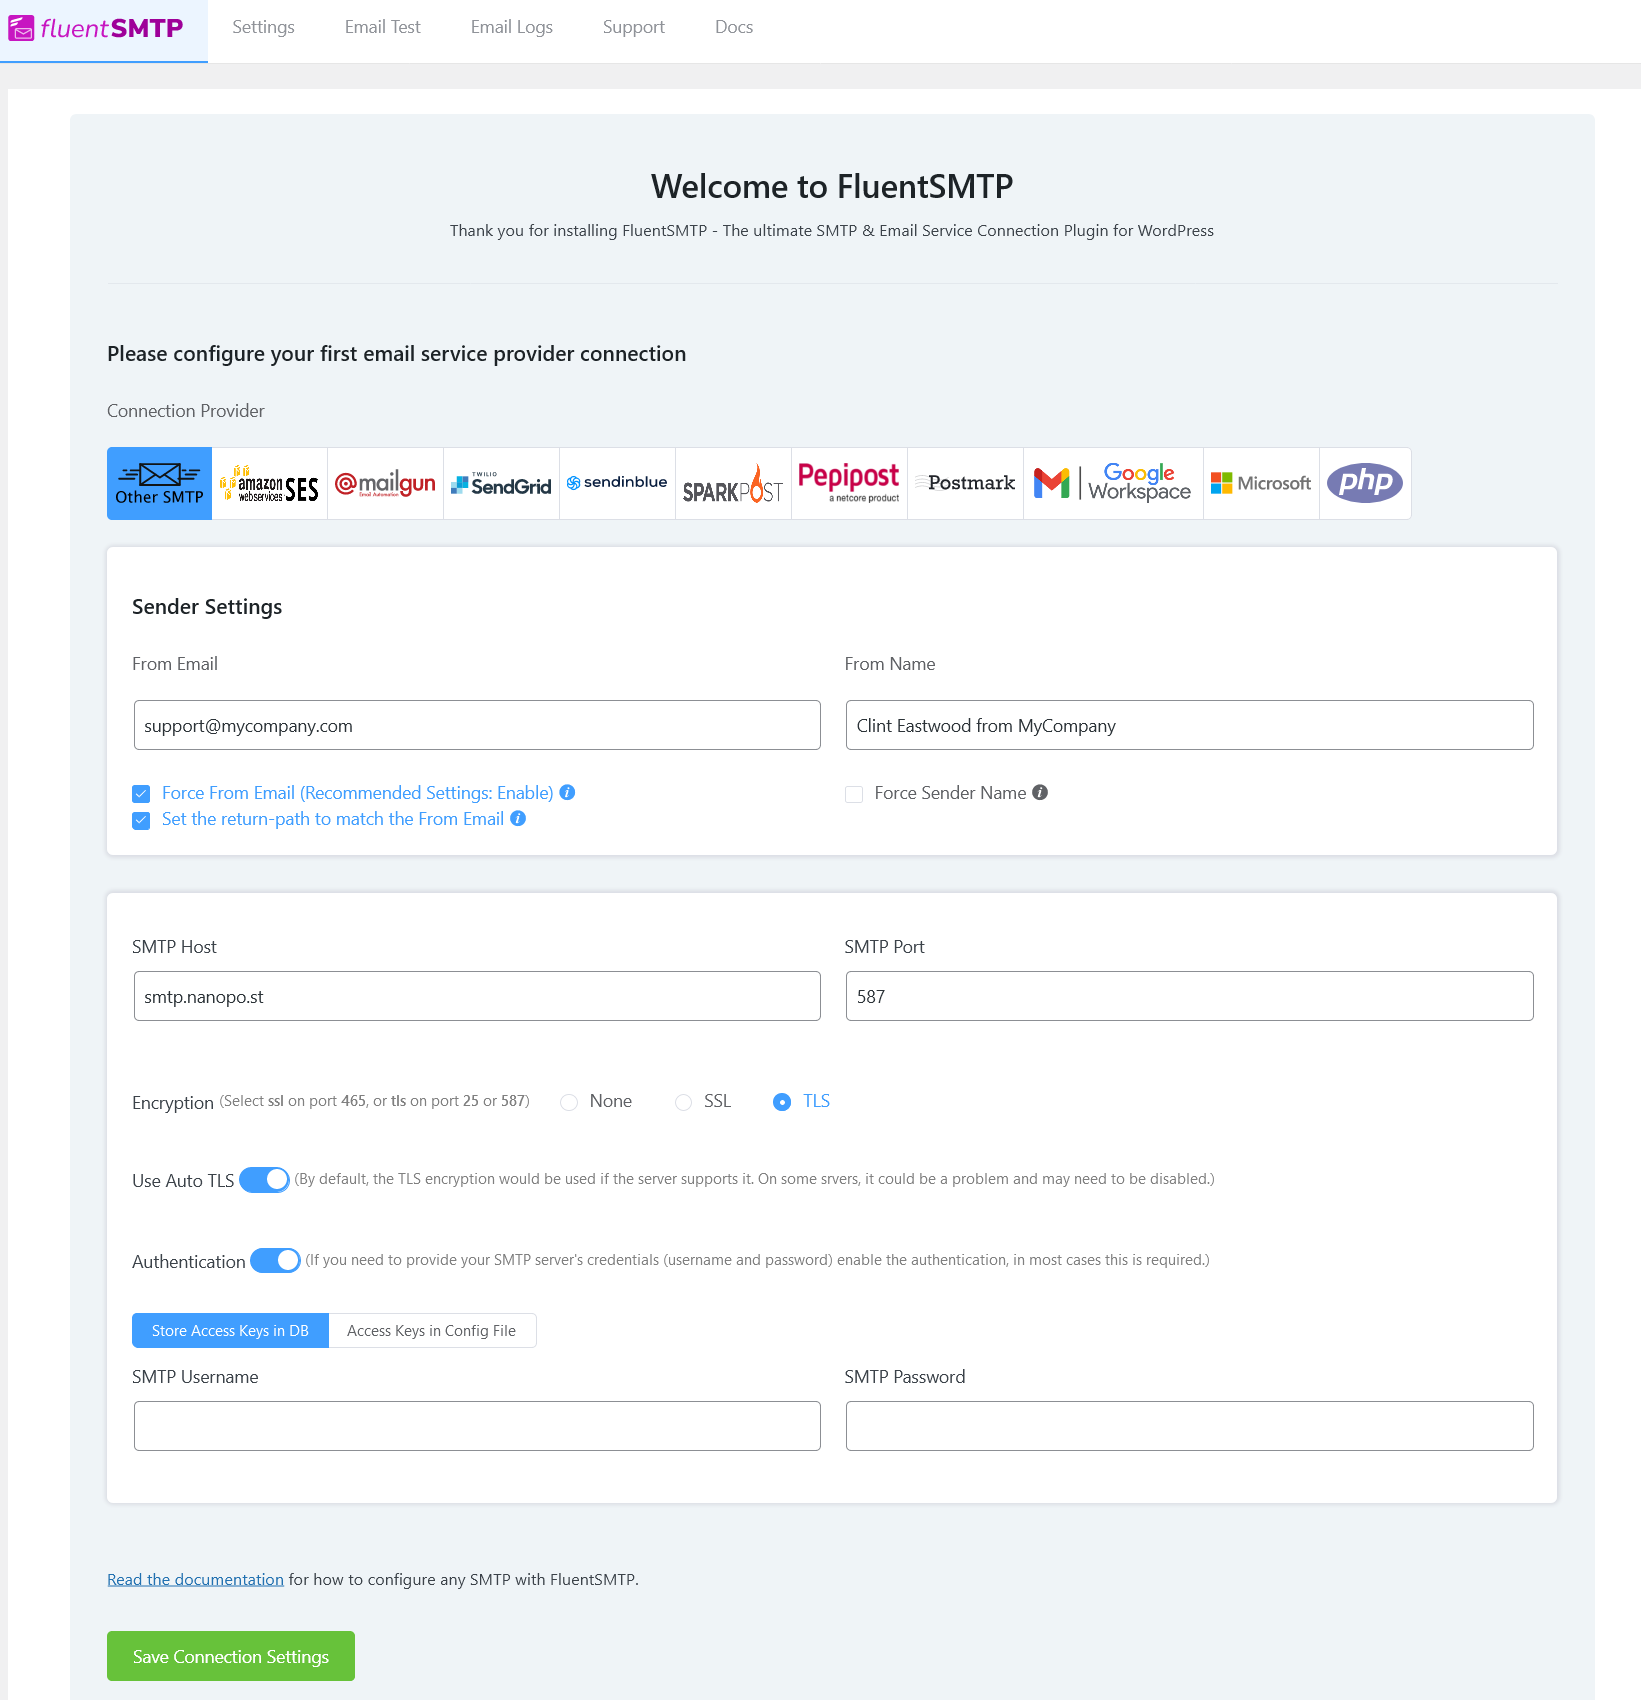
Task: Select the Sendinblue provider
Action: (x=618, y=483)
